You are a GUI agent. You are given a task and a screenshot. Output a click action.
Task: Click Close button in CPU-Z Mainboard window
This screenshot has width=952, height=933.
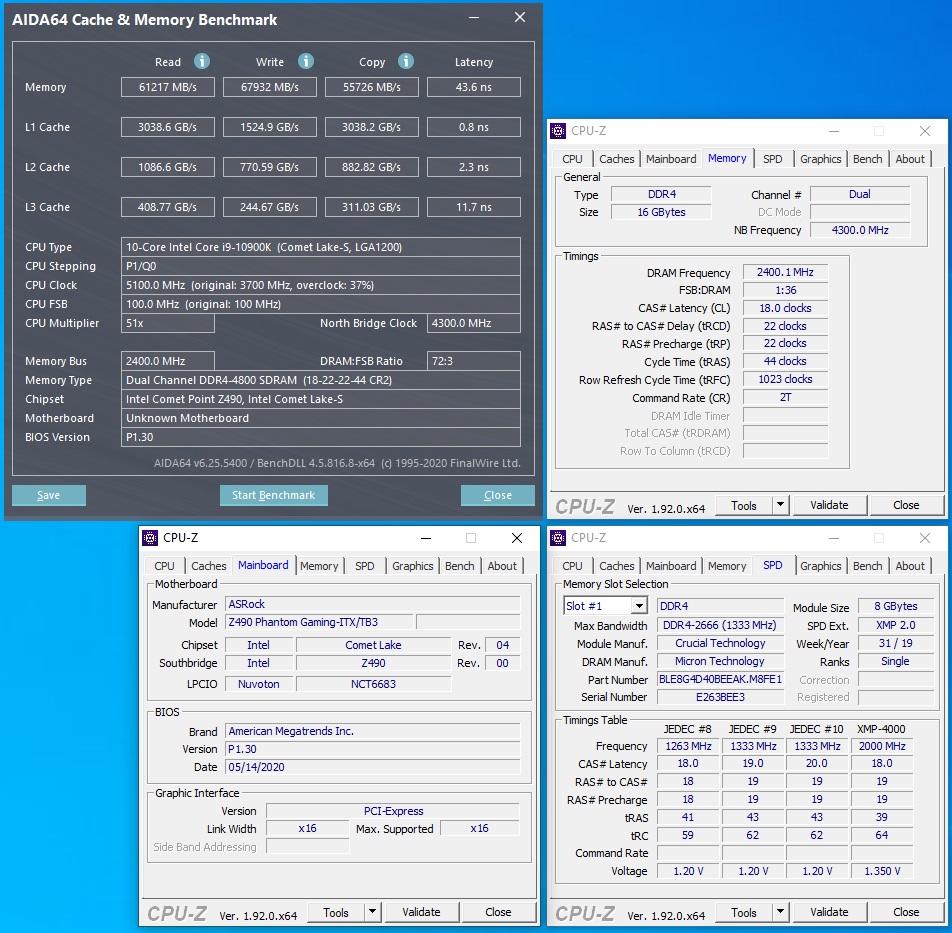(x=498, y=912)
